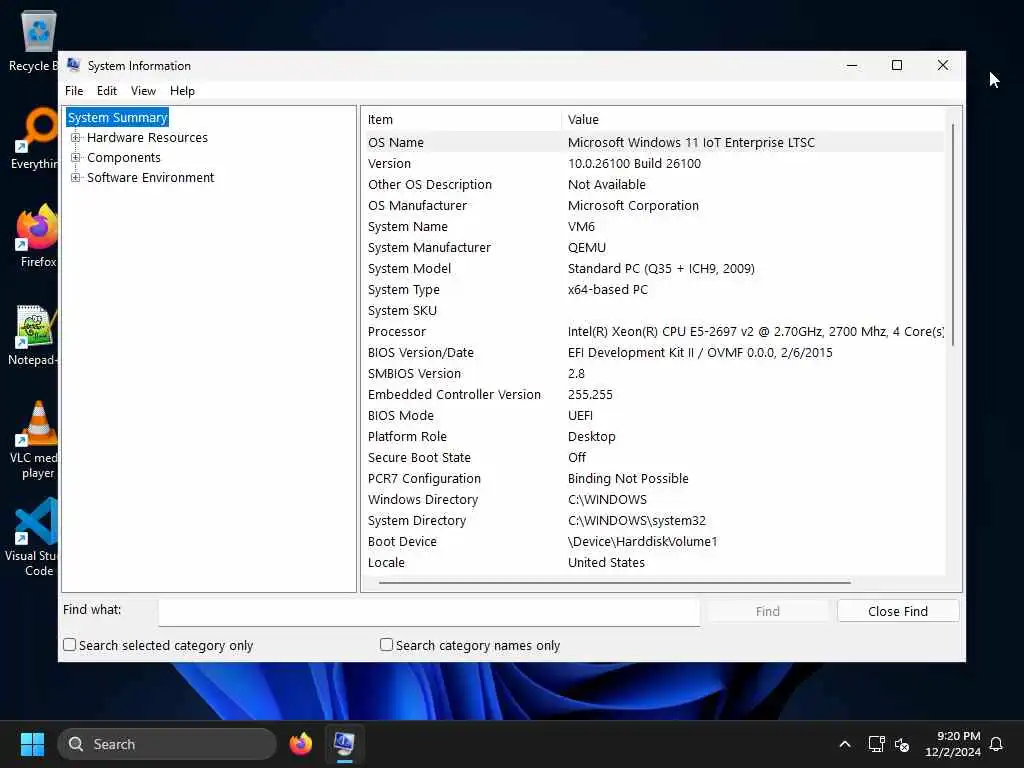Screen dimensions: 1024x768
Task: Open the Recycle Bin desktop icon
Action: coord(33,40)
